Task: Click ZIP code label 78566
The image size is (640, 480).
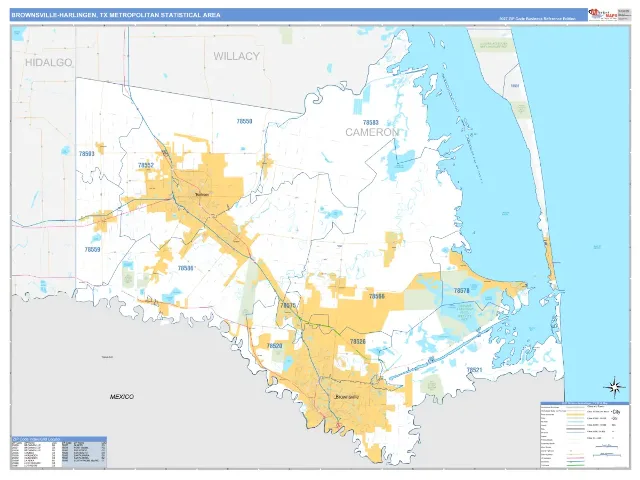Action: tap(377, 296)
